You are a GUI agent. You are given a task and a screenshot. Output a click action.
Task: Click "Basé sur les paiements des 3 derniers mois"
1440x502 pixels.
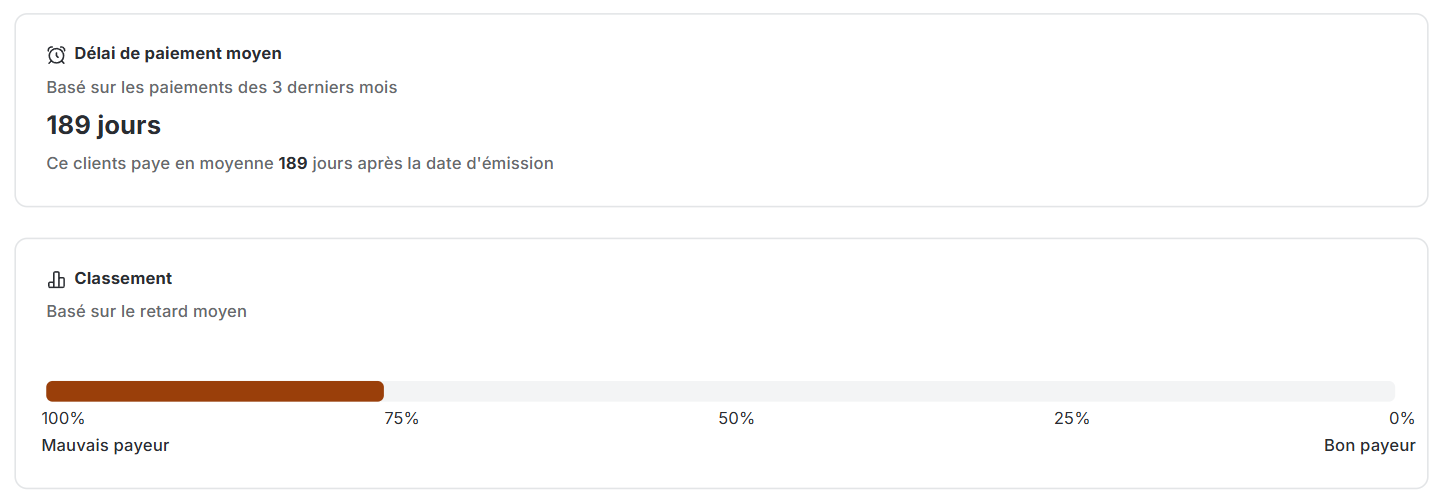[x=222, y=88]
